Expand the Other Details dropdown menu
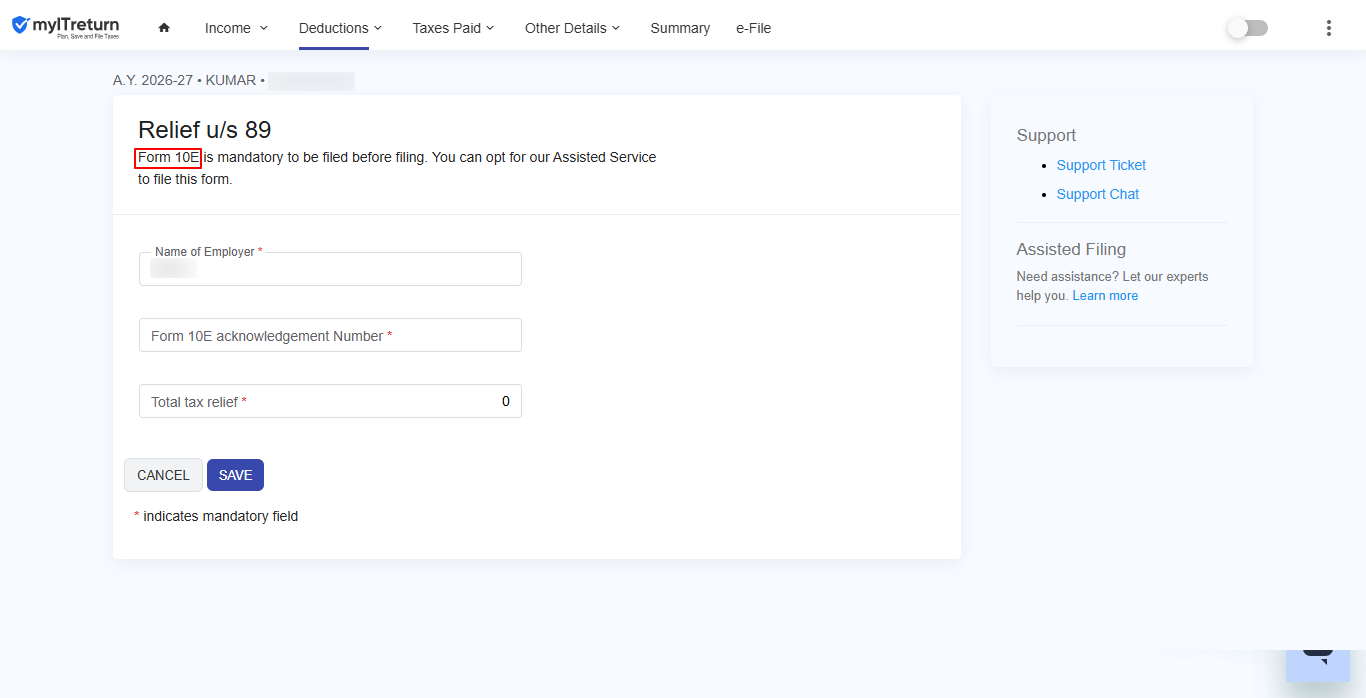Image resolution: width=1366 pixels, height=698 pixels. (572, 28)
